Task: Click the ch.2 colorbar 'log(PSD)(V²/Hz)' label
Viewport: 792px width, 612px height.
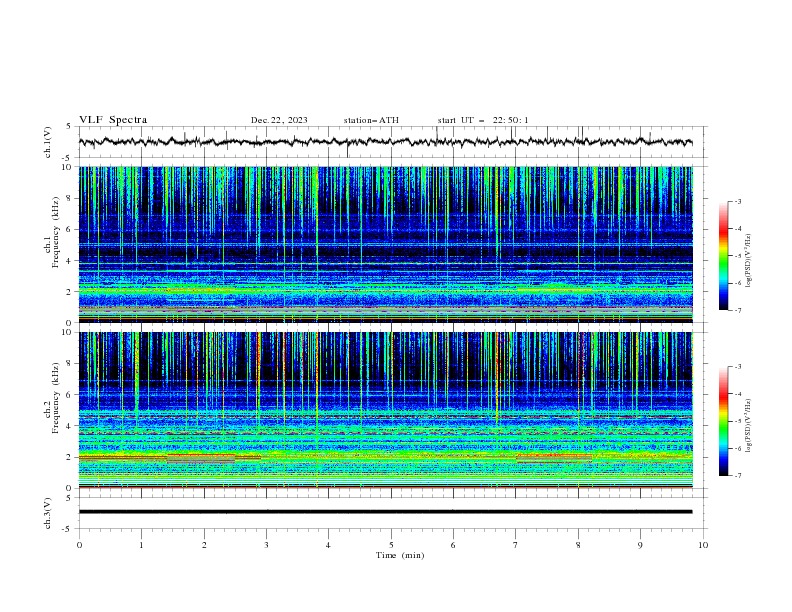Action: (x=749, y=426)
